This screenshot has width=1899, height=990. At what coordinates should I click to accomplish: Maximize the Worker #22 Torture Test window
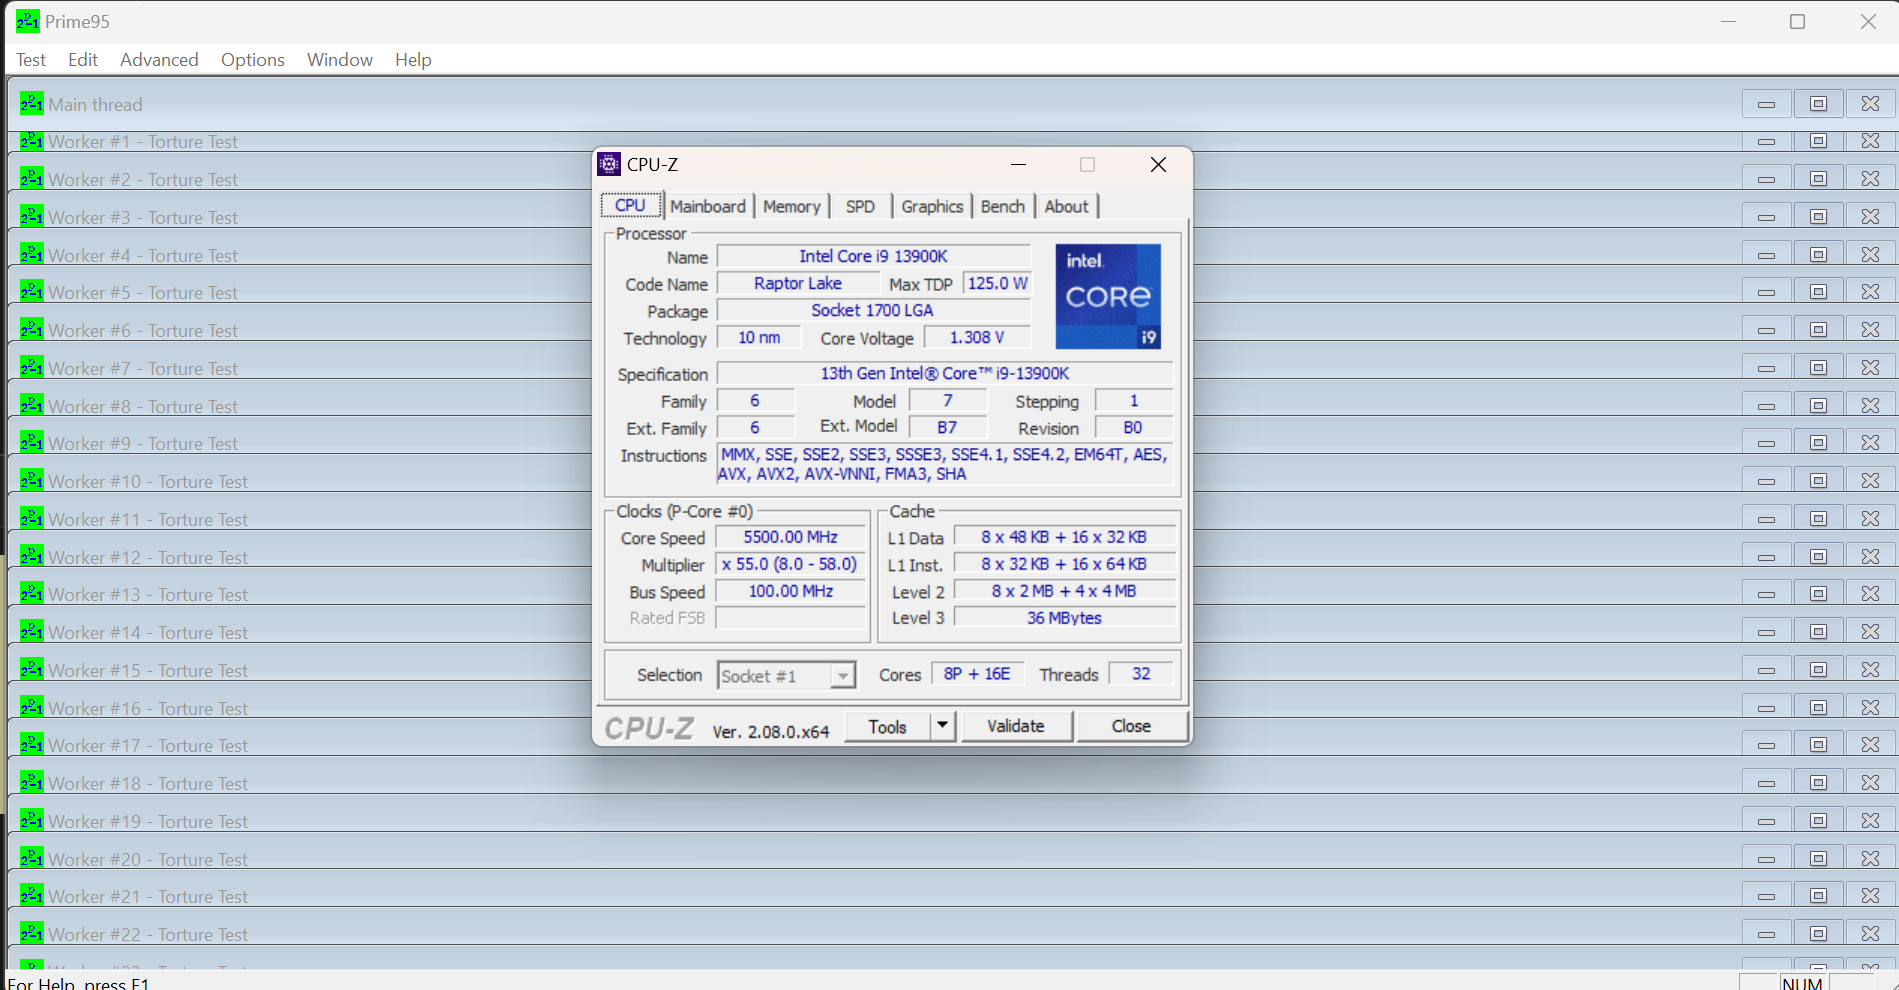click(1819, 934)
